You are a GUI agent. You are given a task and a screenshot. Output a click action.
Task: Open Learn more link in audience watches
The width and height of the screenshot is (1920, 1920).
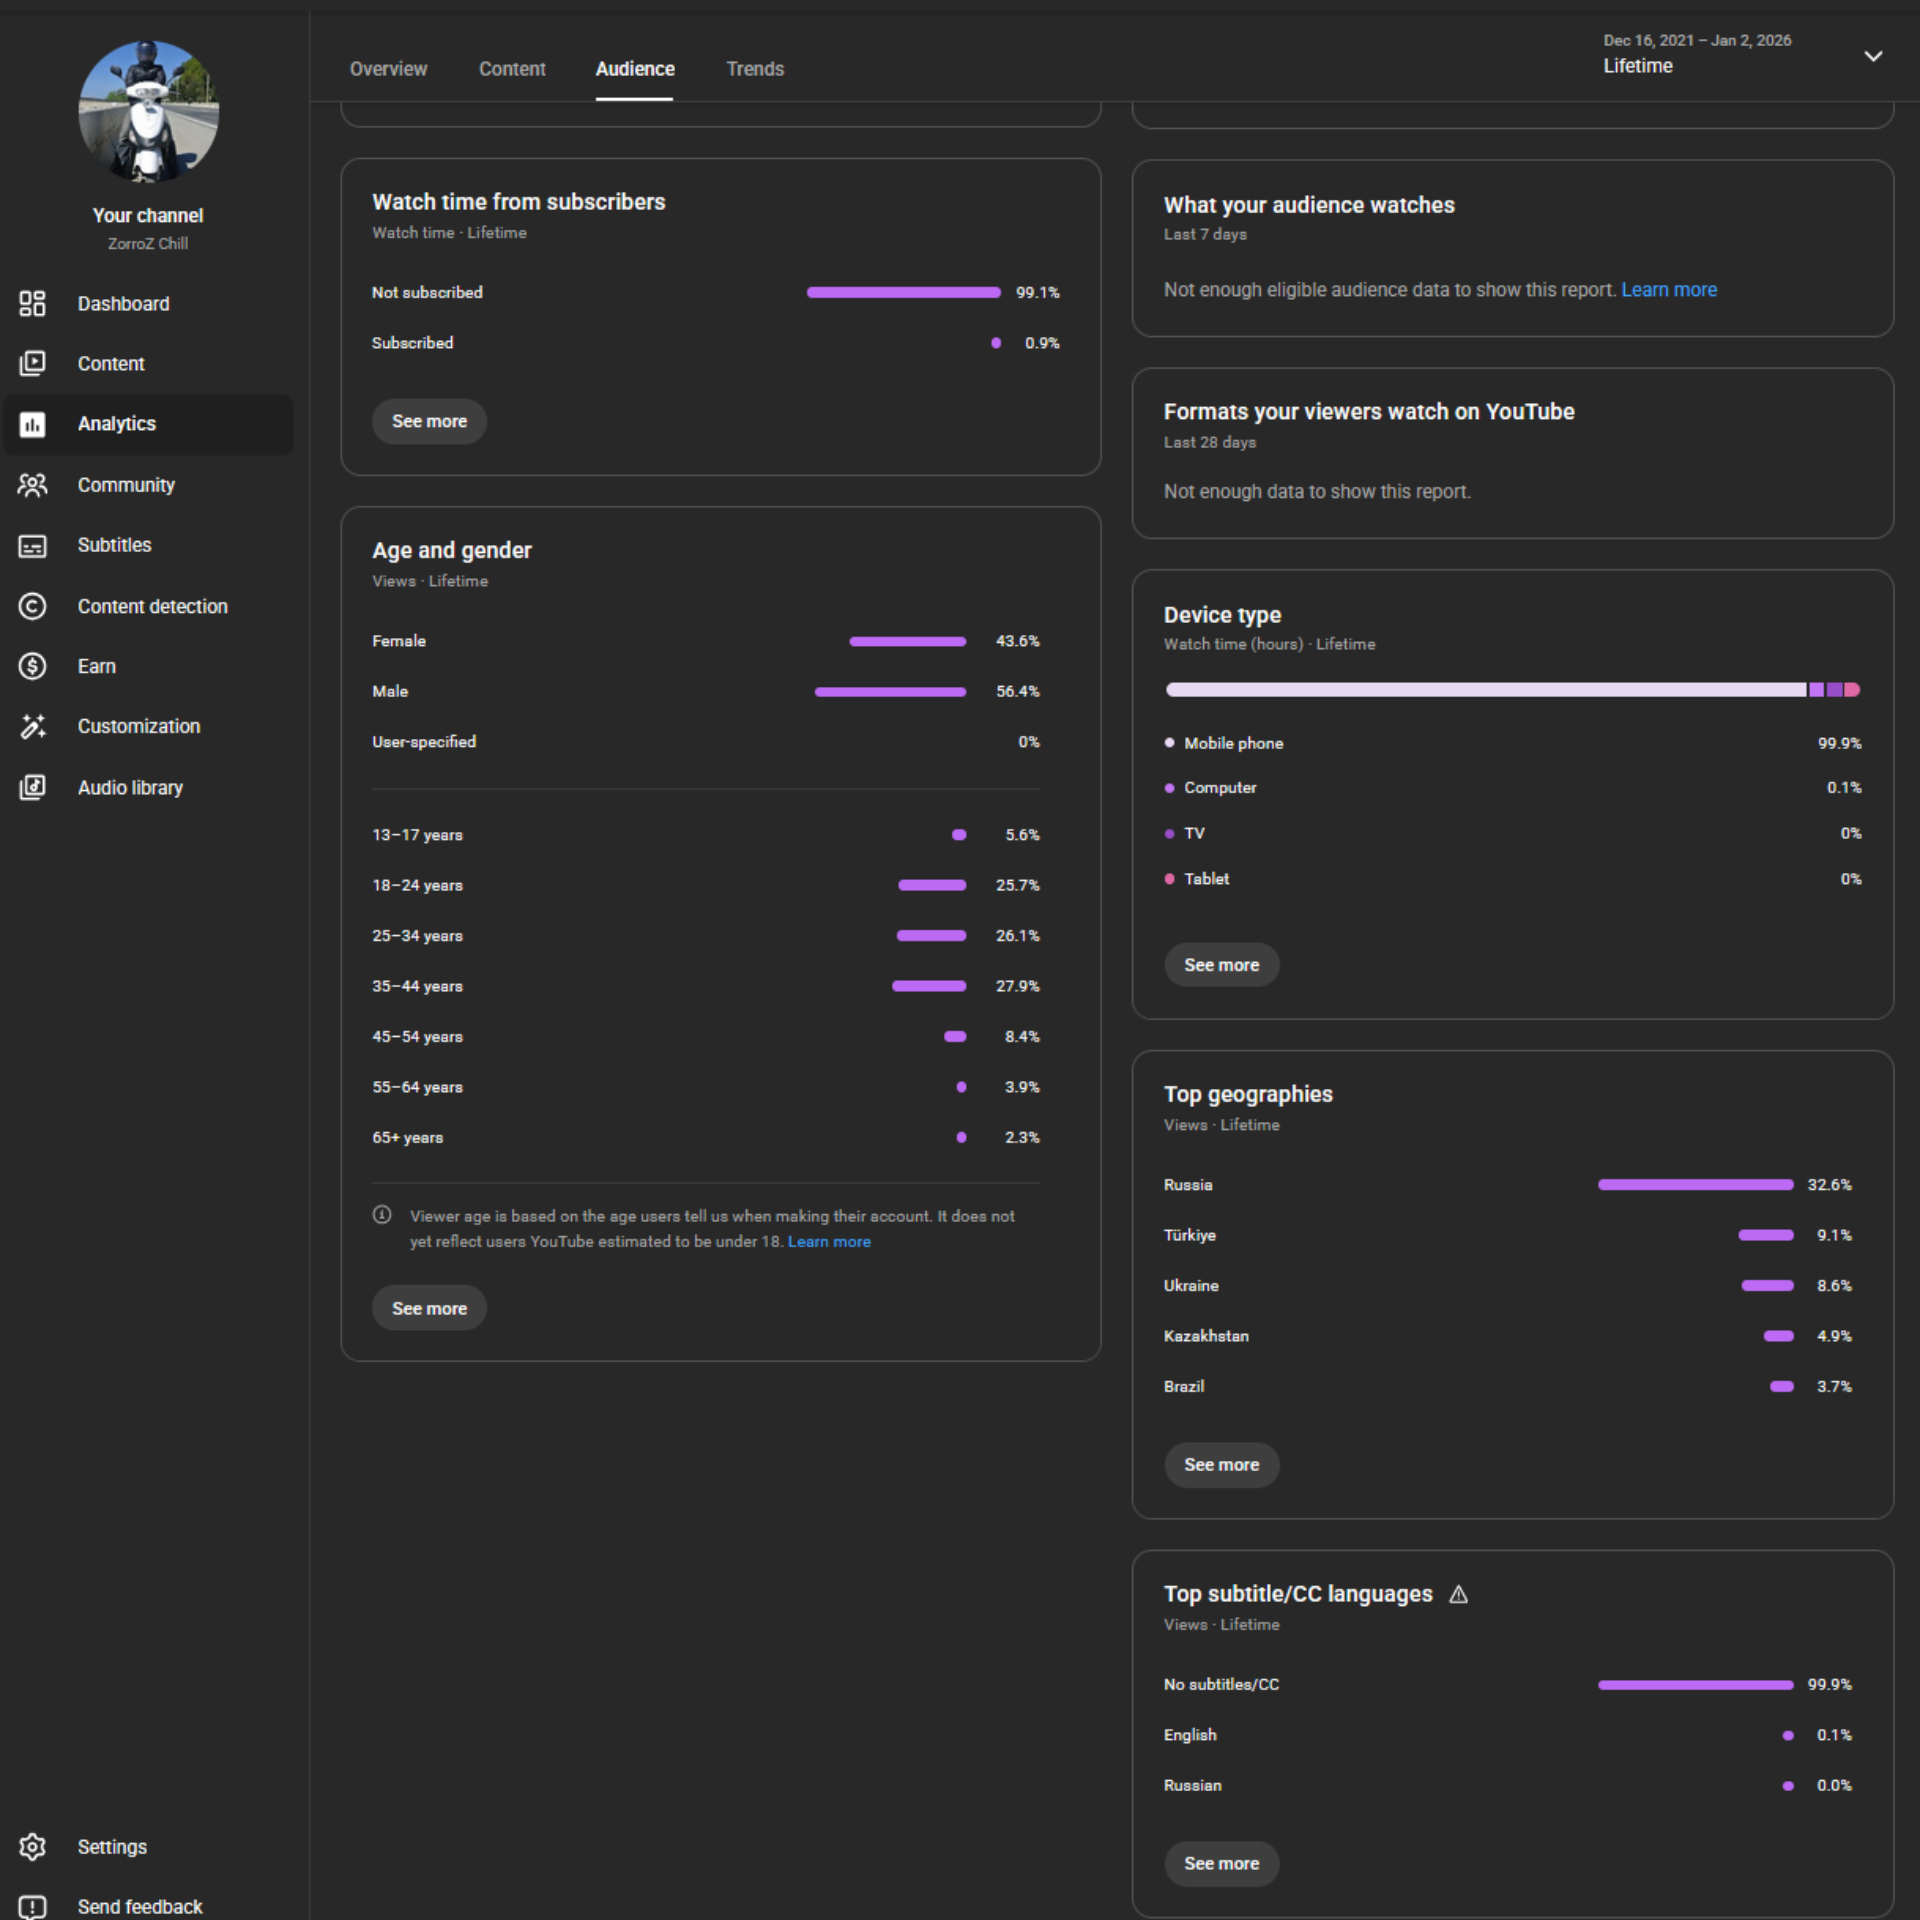1668,290
